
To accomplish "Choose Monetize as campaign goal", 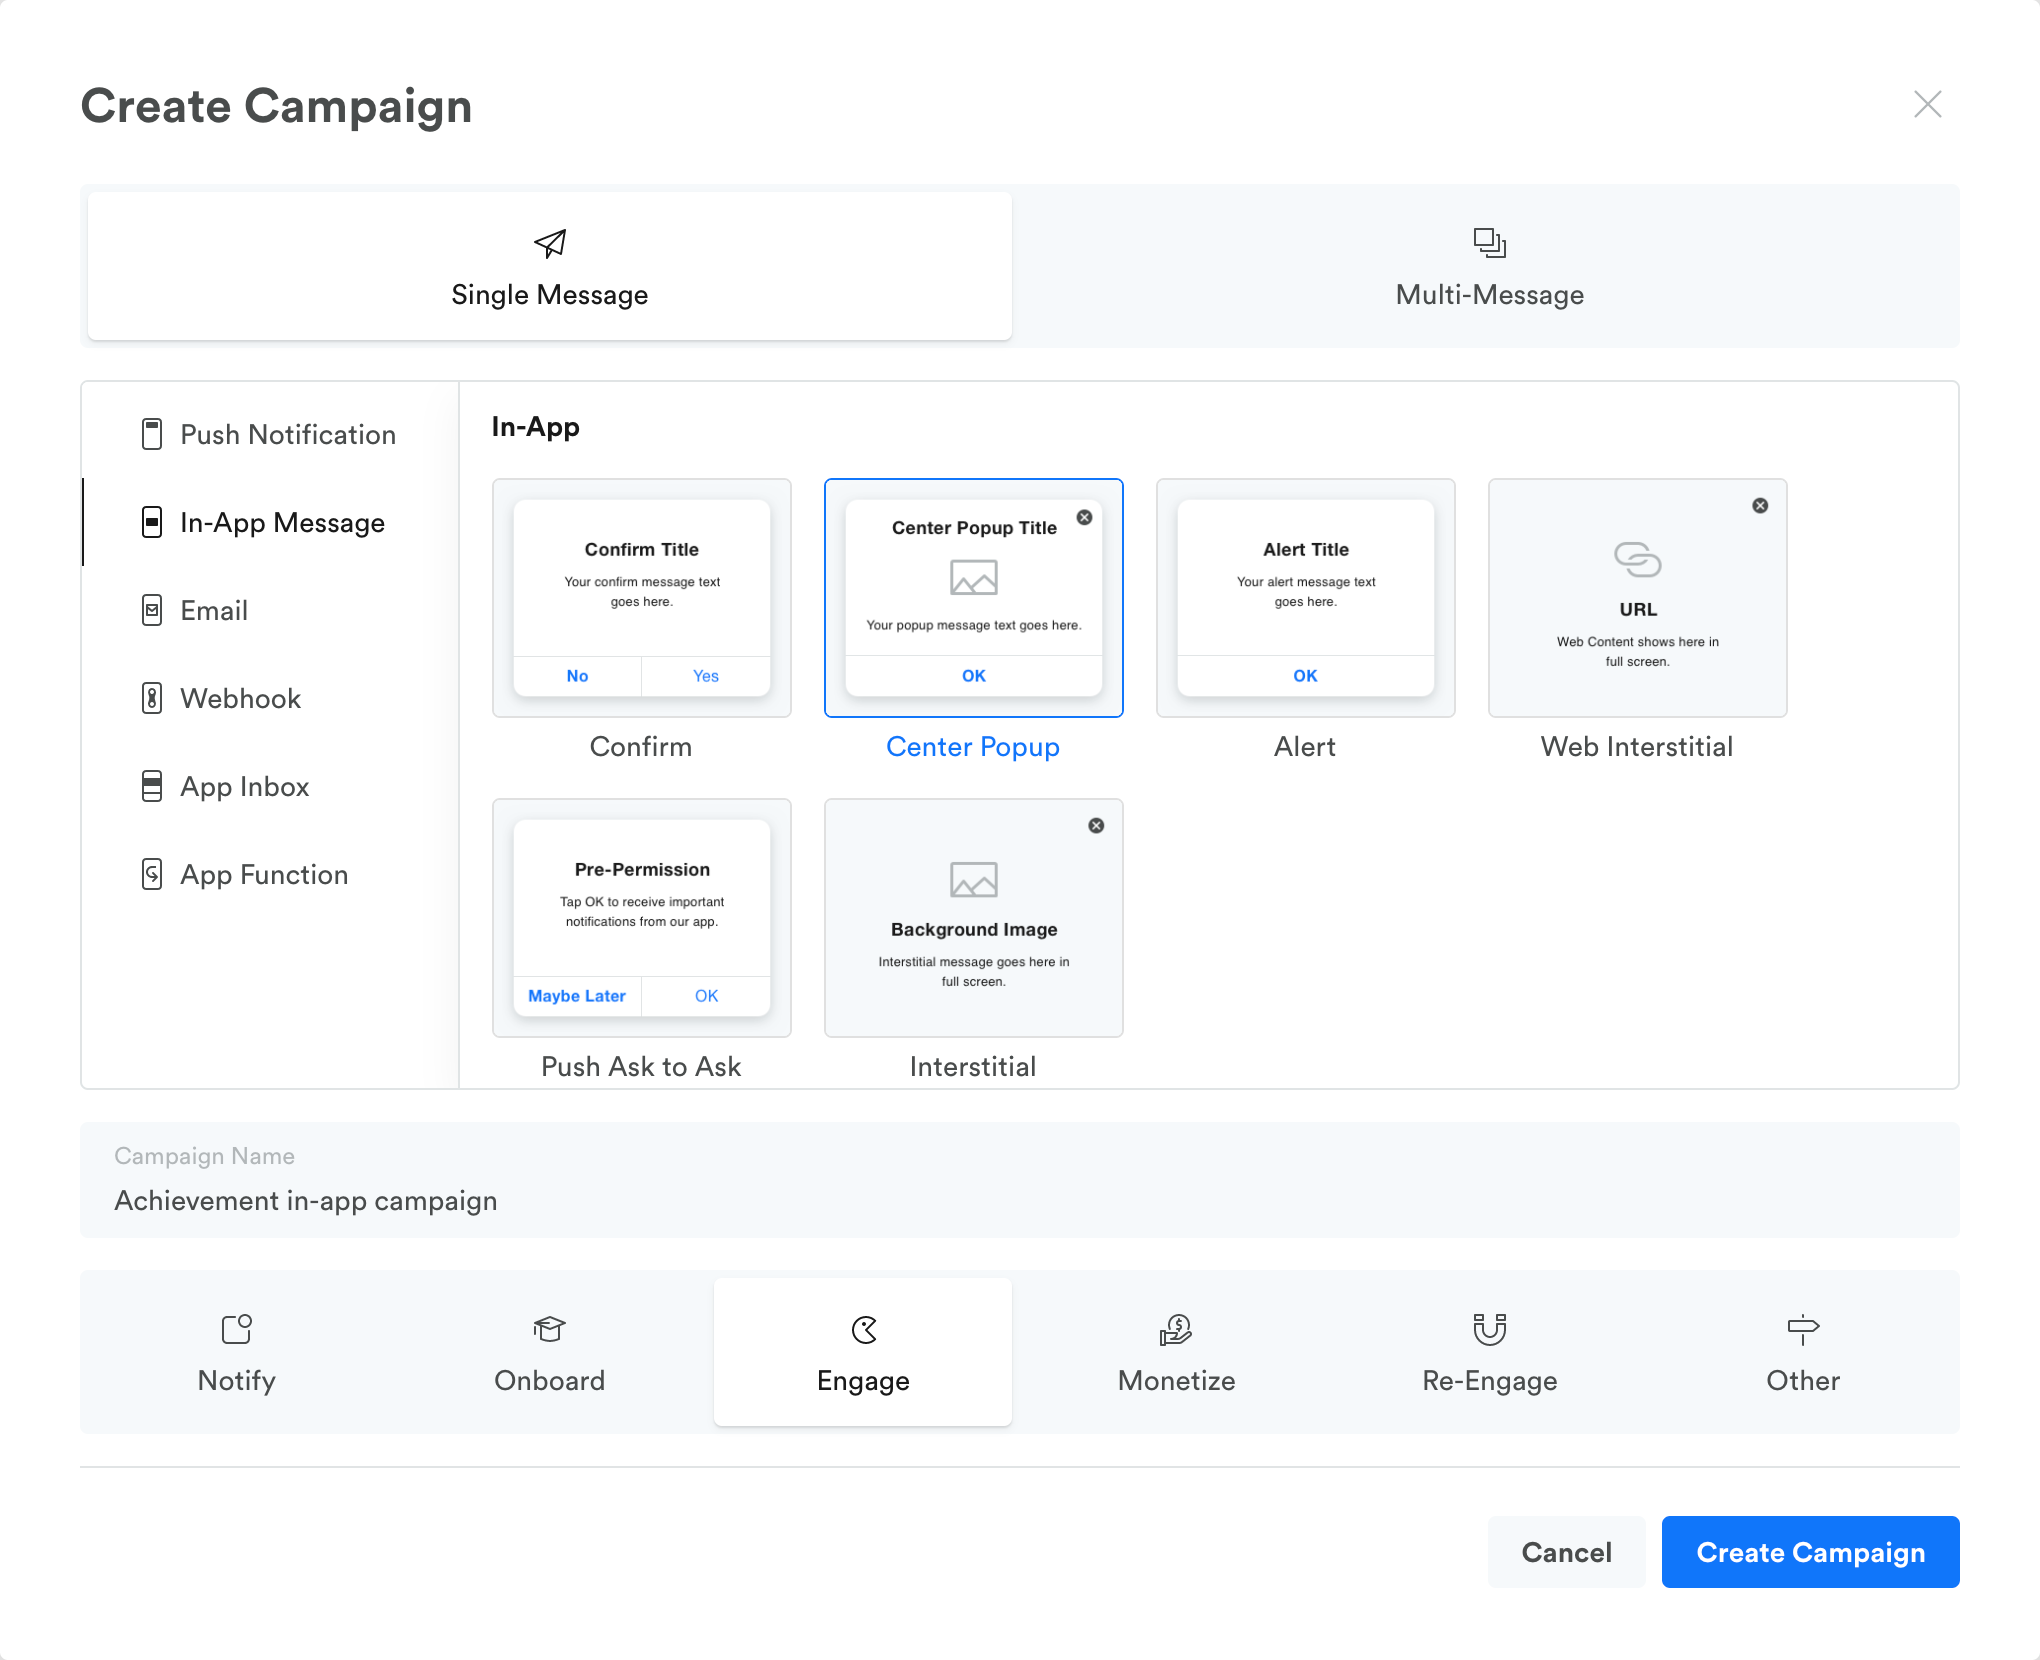I will [x=1176, y=1352].
